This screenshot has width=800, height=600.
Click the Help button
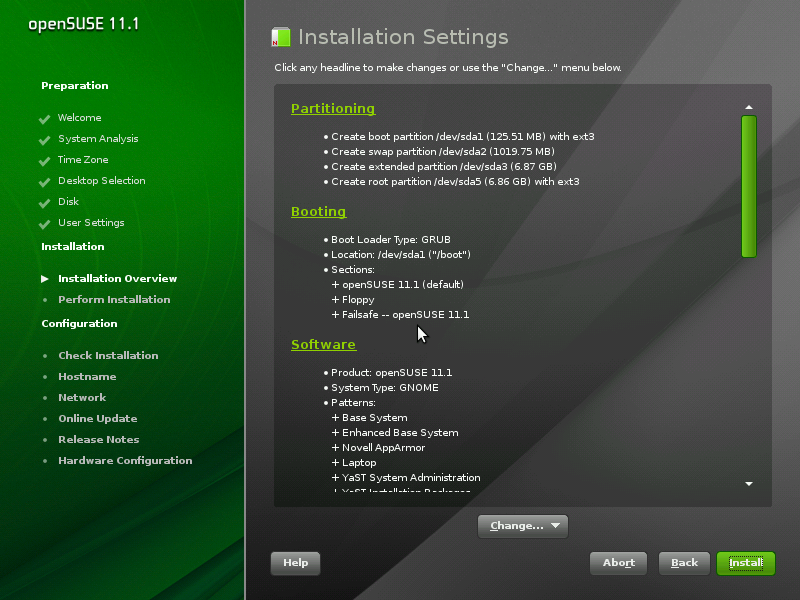[295, 563]
